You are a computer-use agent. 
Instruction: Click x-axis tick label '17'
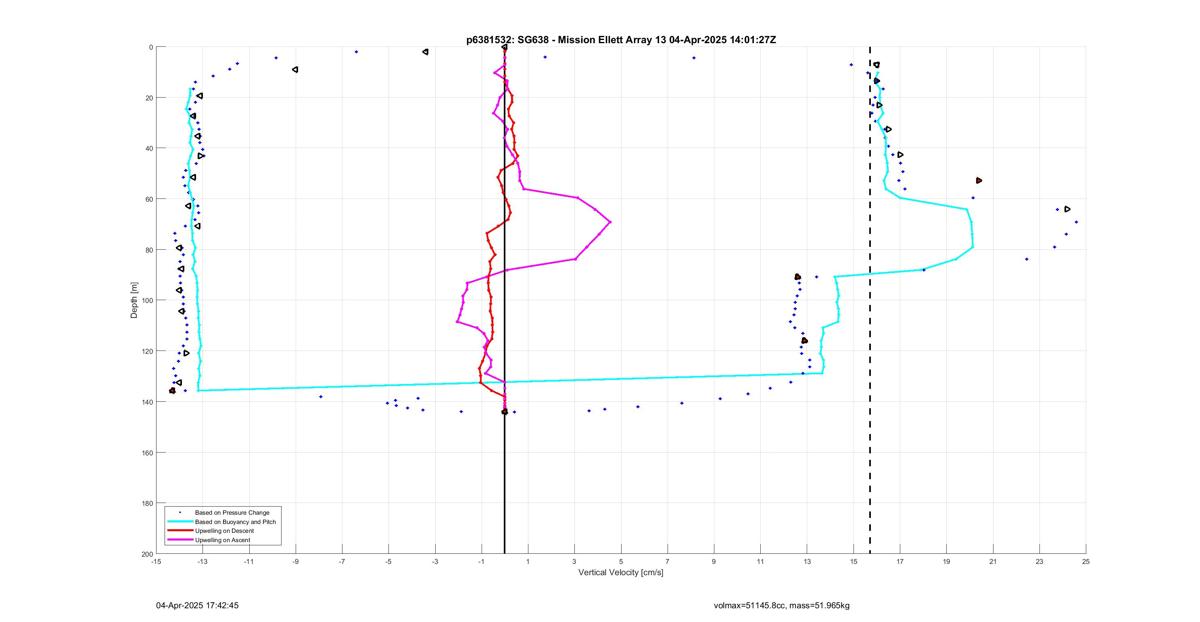point(900,562)
